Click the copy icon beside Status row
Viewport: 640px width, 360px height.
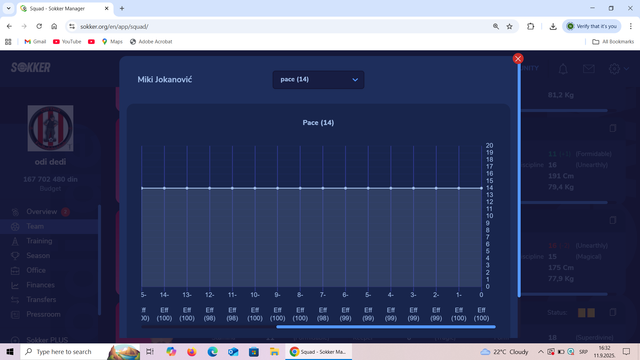point(613,313)
